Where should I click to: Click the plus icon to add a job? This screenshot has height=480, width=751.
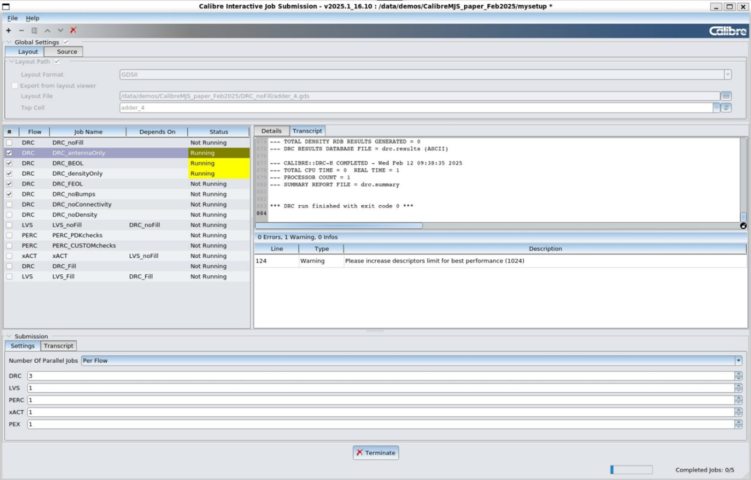(9, 30)
